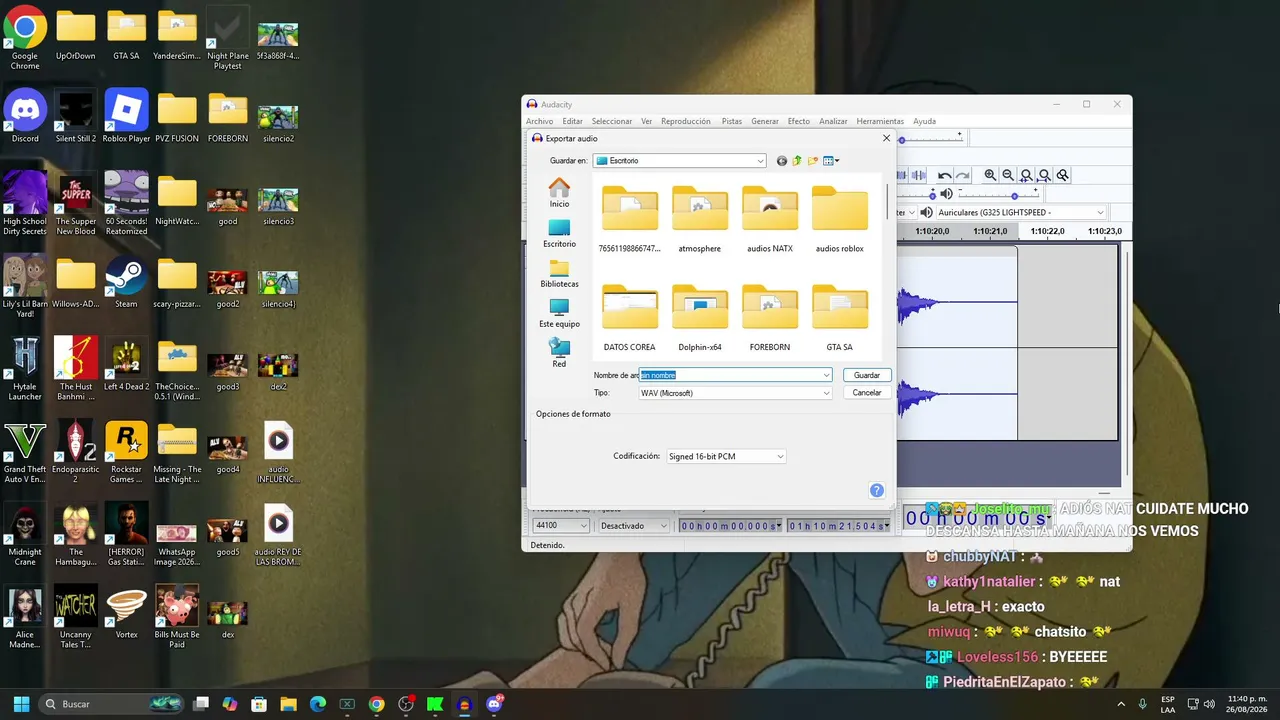Open Steam desktop shortcut

pyautogui.click(x=126, y=282)
